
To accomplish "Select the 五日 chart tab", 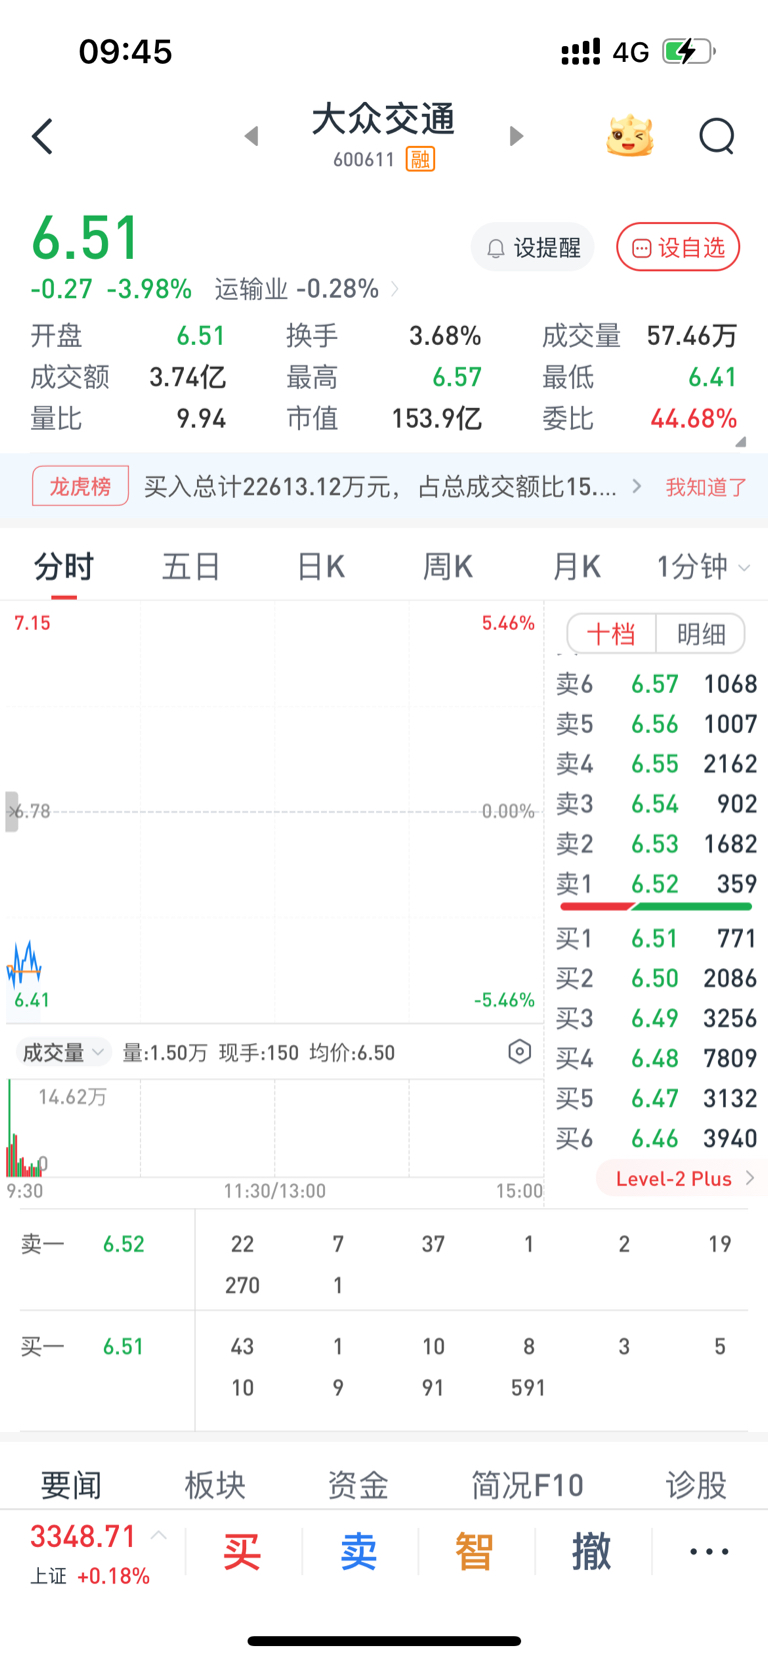I will tap(191, 567).
